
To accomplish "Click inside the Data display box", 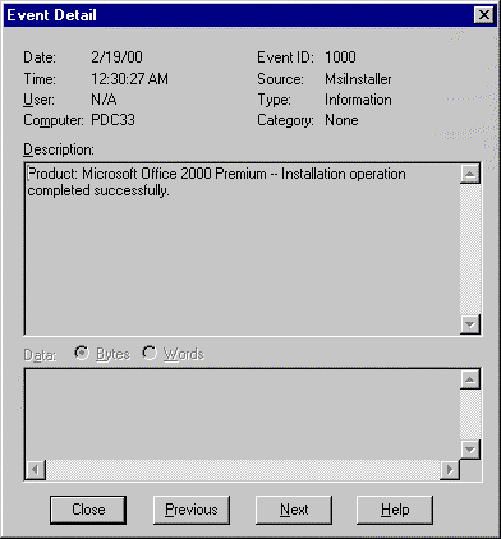I will coord(243,414).
